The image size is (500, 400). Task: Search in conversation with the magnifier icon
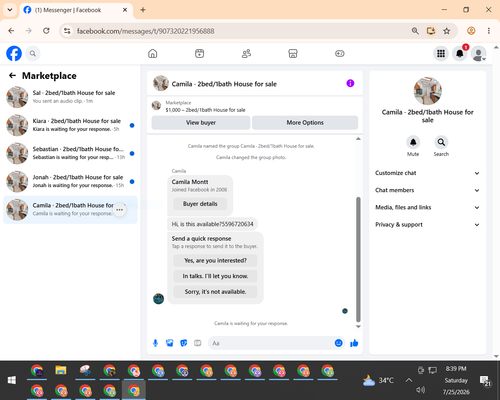point(441,142)
